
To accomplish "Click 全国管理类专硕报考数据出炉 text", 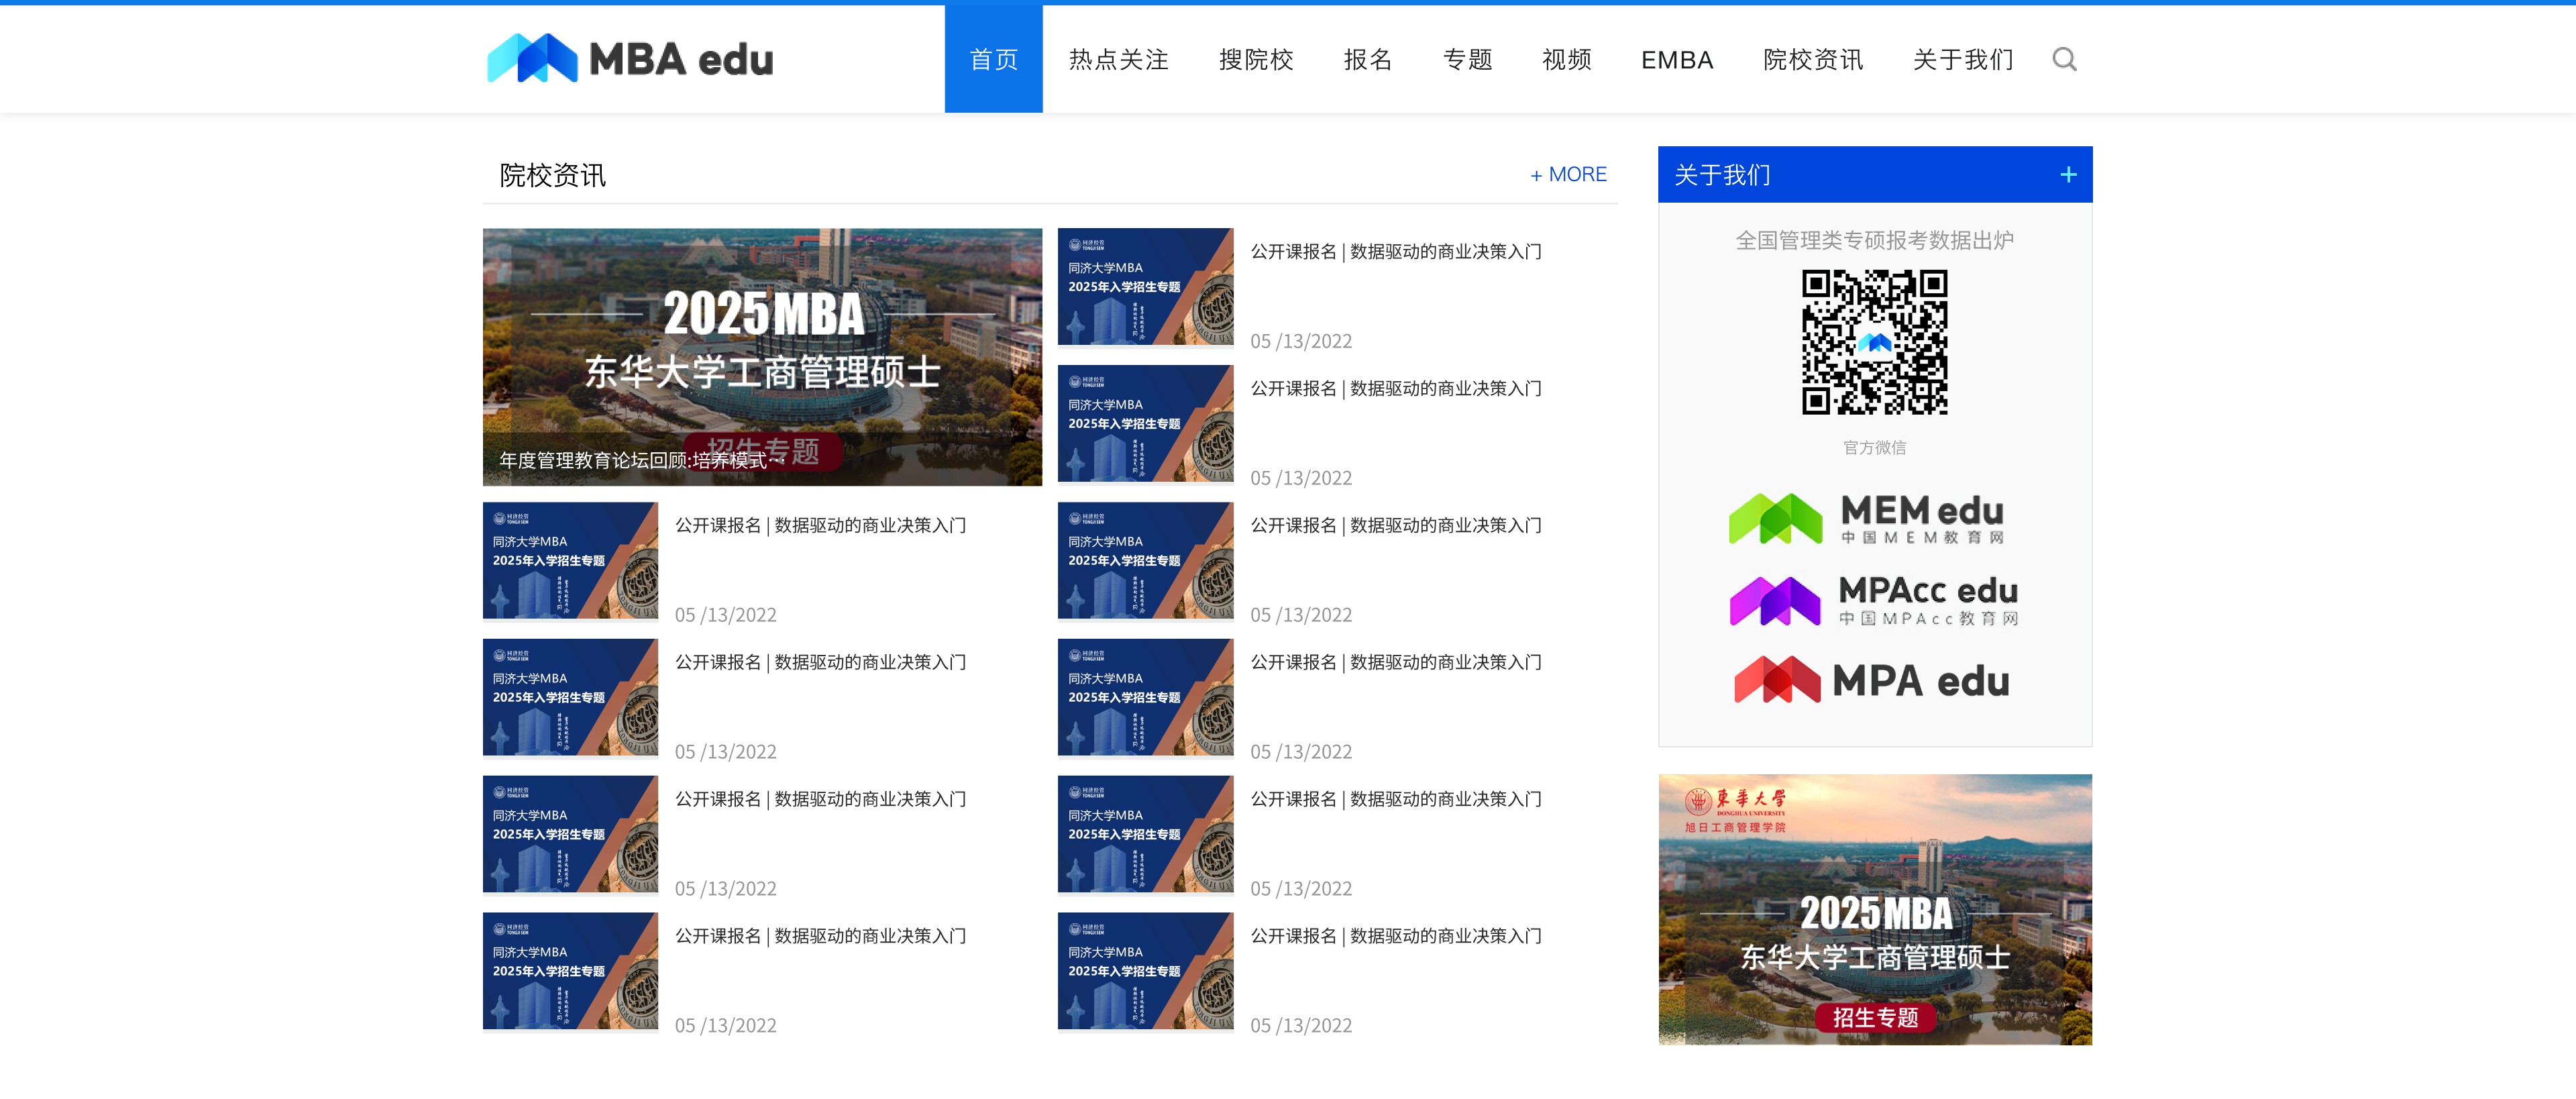I will 1874,240.
